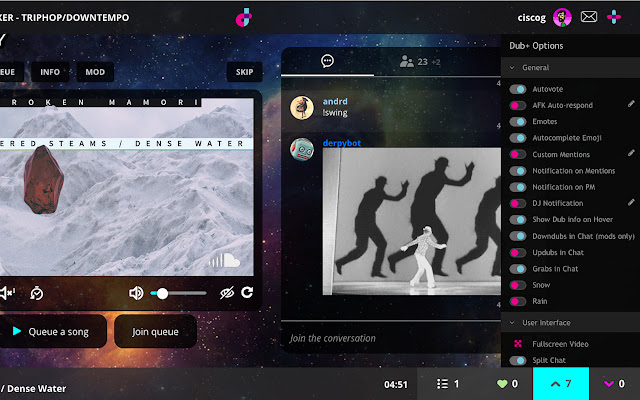The height and width of the screenshot is (400, 640).
Task: Hide video using the crossed-eye icon
Action: pyautogui.click(x=225, y=293)
